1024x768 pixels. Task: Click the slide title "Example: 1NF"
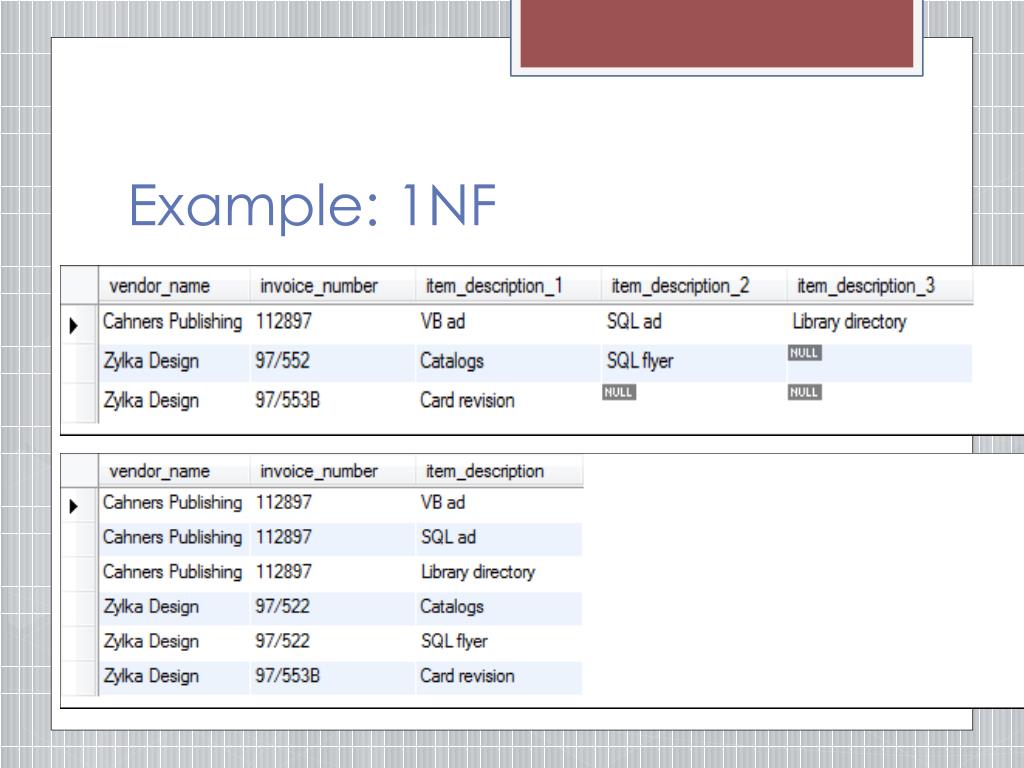(313, 206)
